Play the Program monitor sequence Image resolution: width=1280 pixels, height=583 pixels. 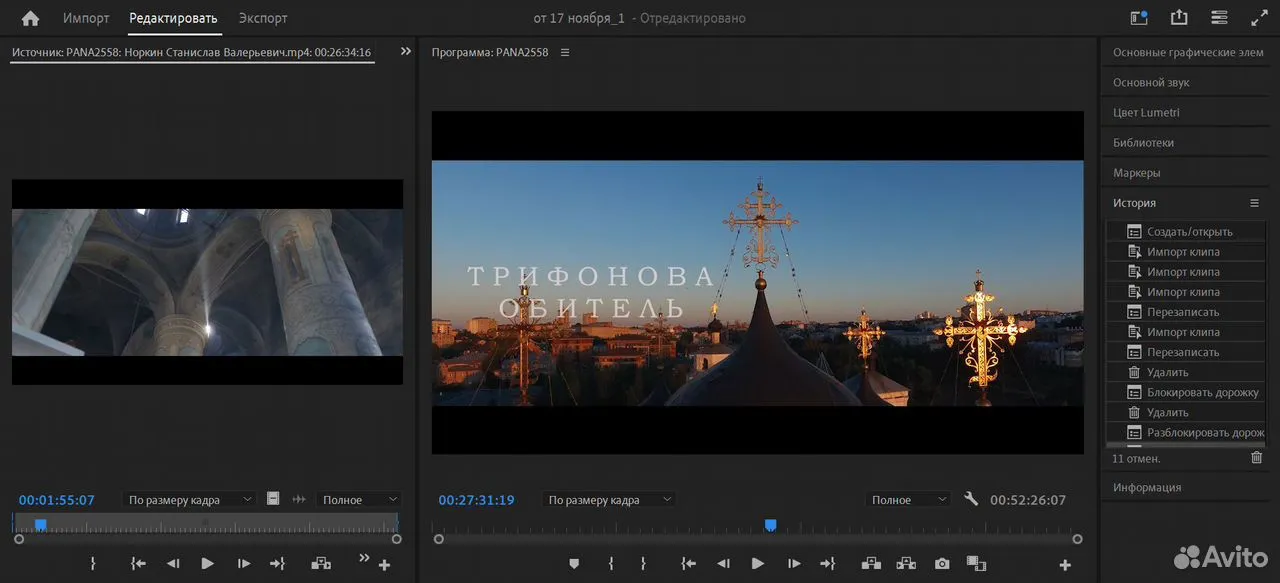[757, 564]
